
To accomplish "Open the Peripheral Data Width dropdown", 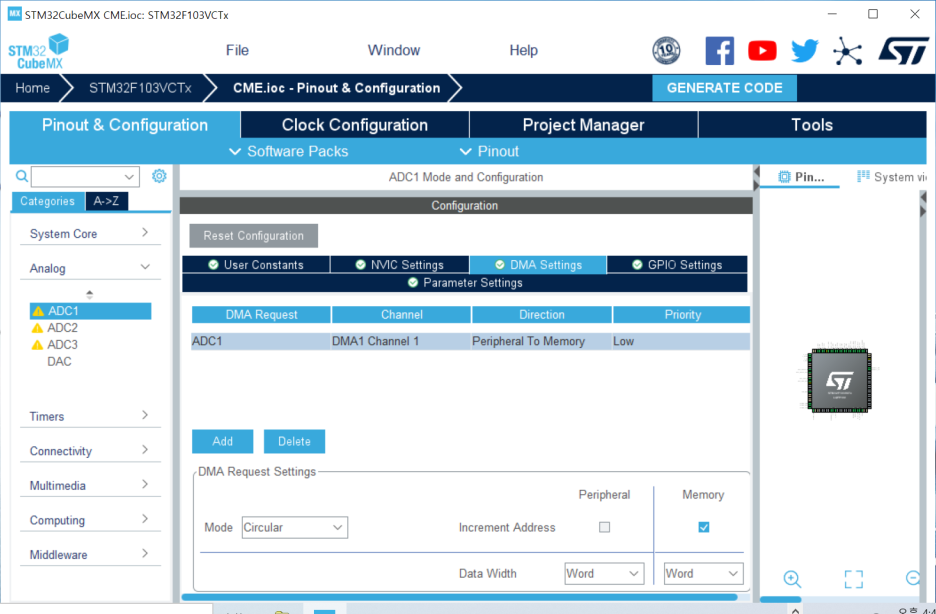I will (x=604, y=573).
